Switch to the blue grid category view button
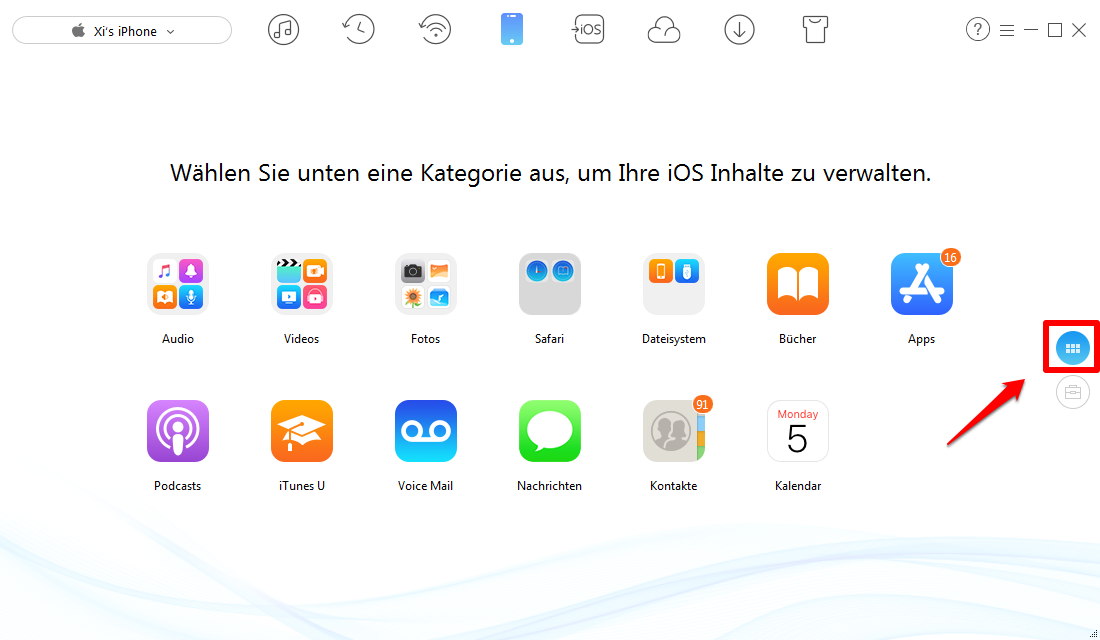Screen dimensions: 1100x640 click(1073, 348)
